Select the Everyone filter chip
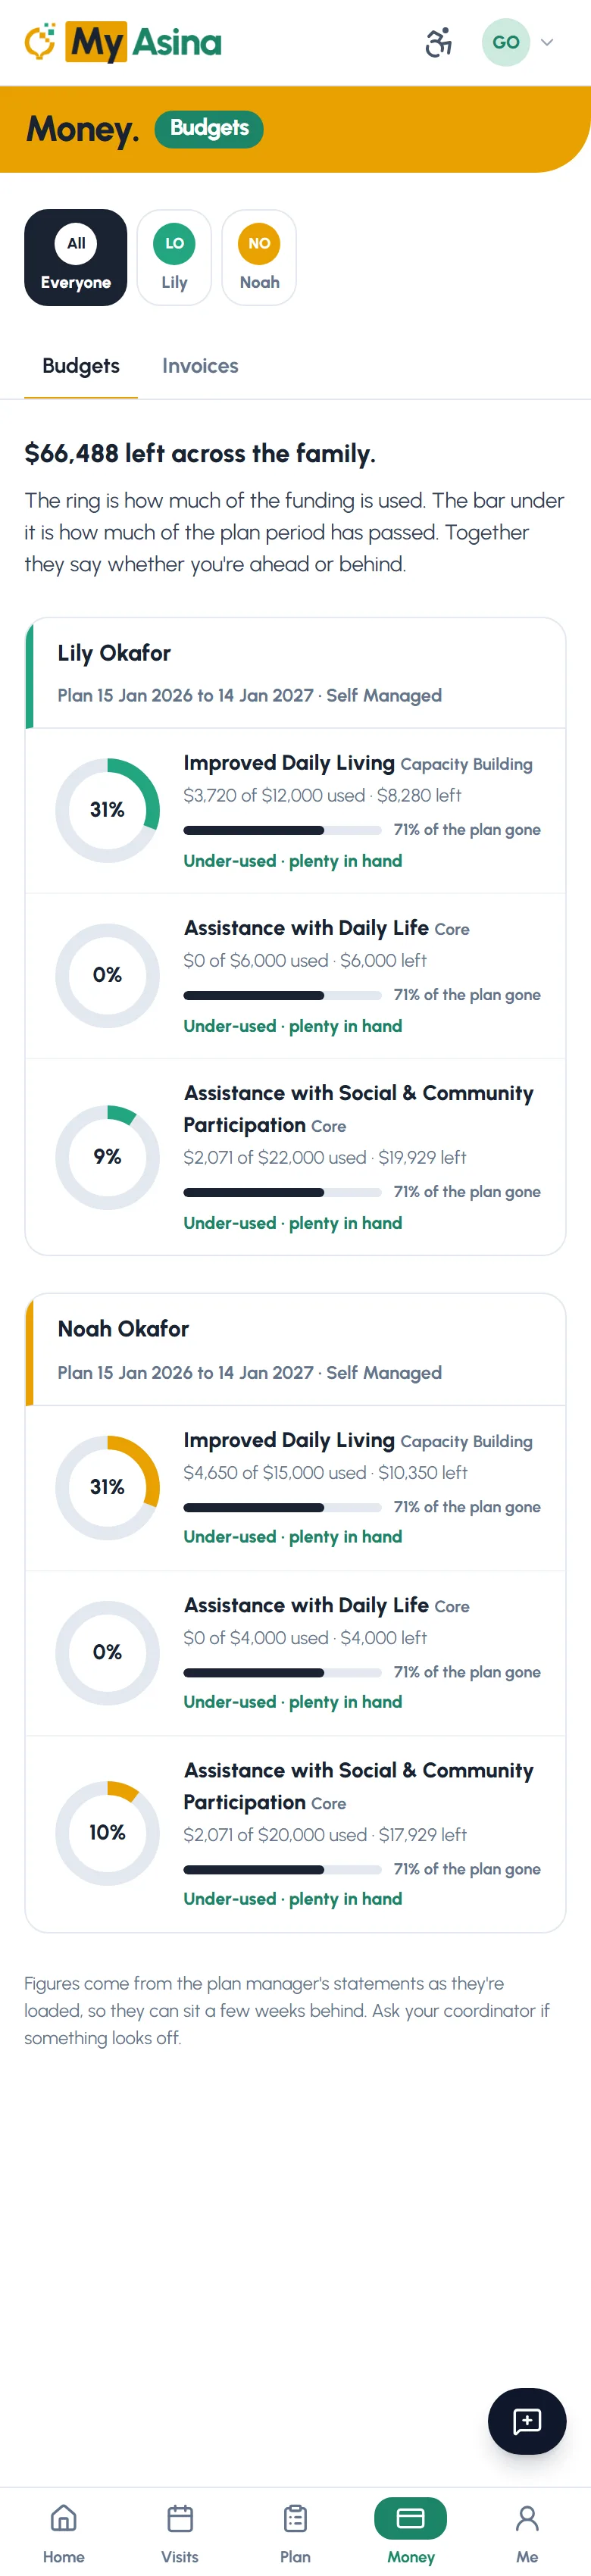This screenshot has height=2576, width=591. (x=76, y=257)
